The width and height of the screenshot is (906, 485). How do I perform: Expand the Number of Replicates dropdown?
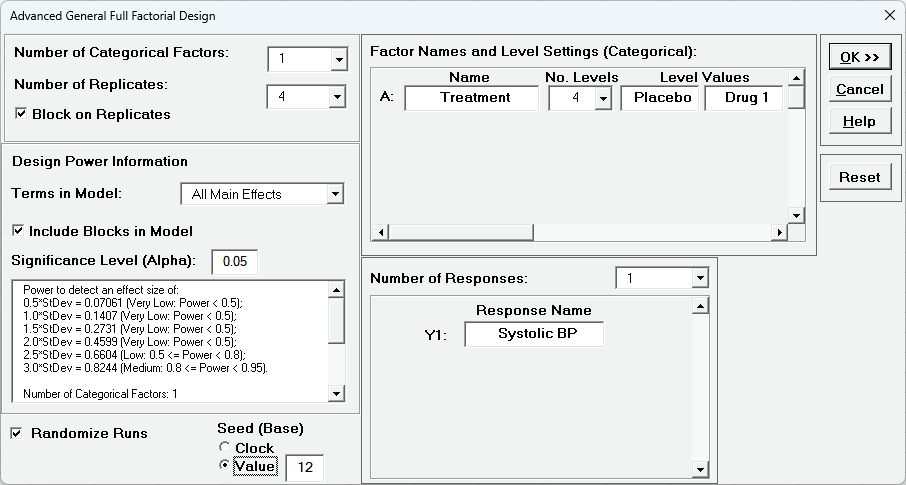pyautogui.click(x=338, y=97)
